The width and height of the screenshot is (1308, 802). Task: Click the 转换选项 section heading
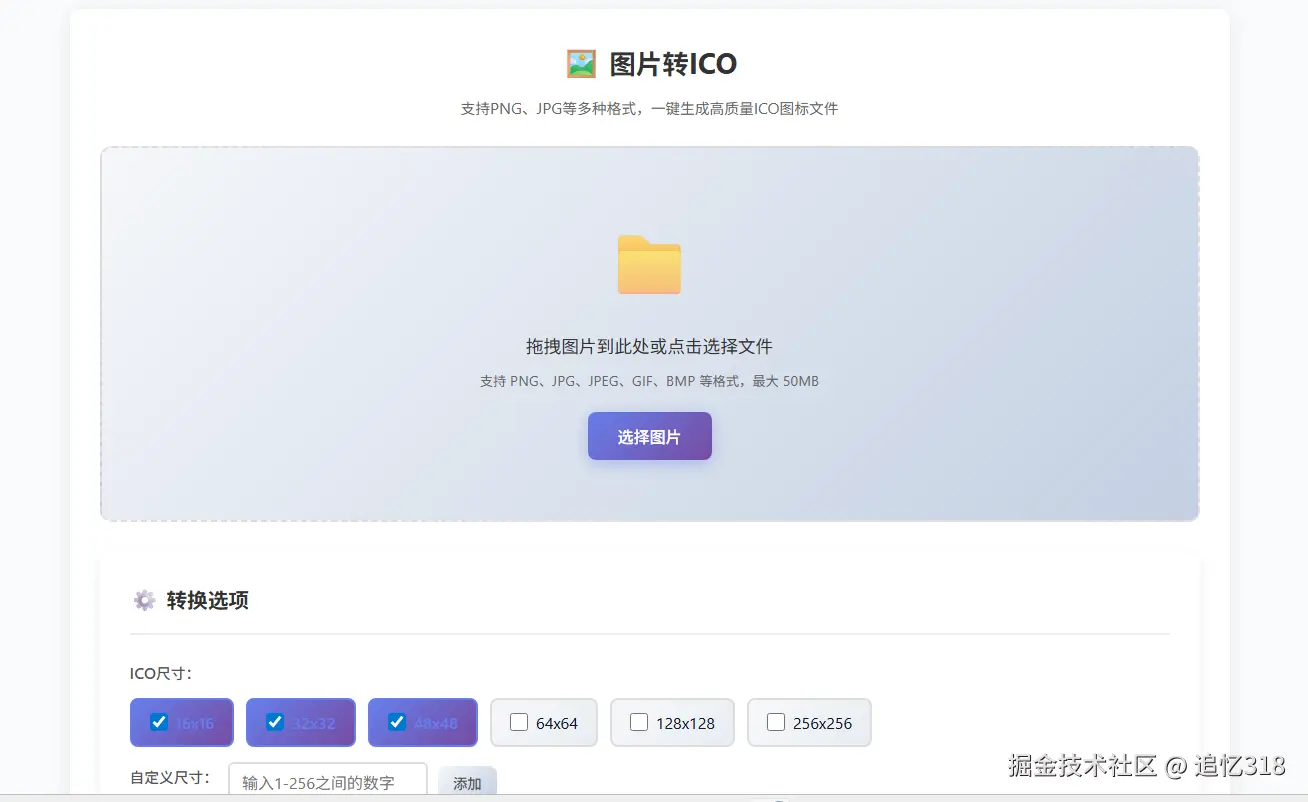coord(208,600)
